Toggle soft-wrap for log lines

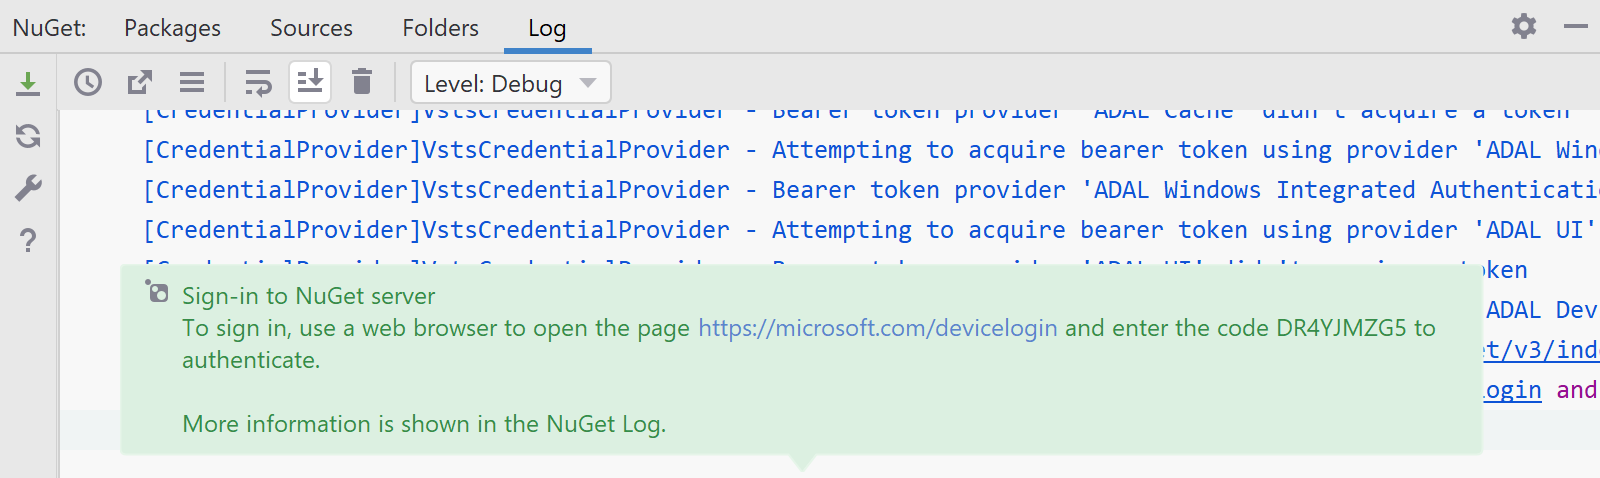[258, 82]
